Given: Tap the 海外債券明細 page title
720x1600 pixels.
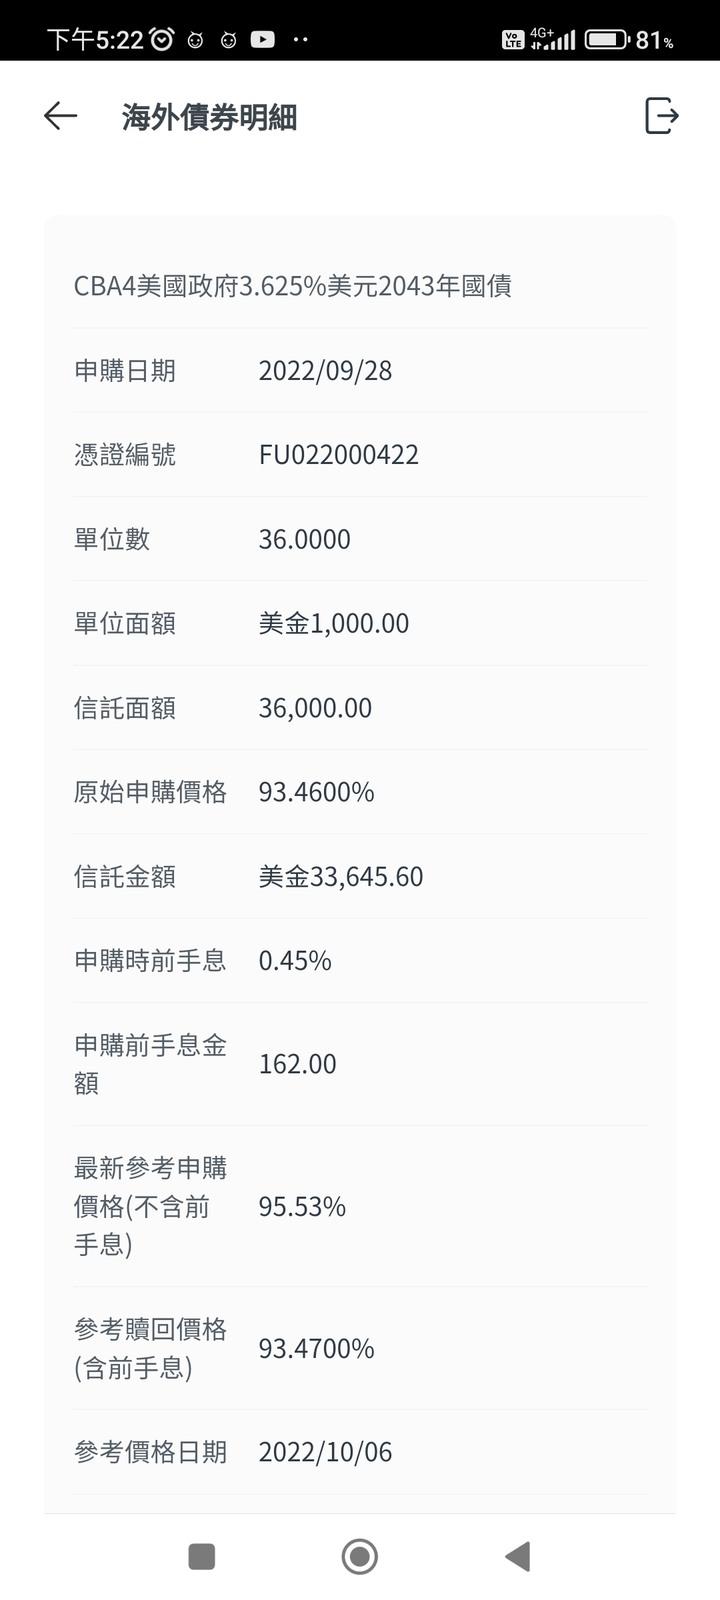Looking at the screenshot, I should [209, 117].
